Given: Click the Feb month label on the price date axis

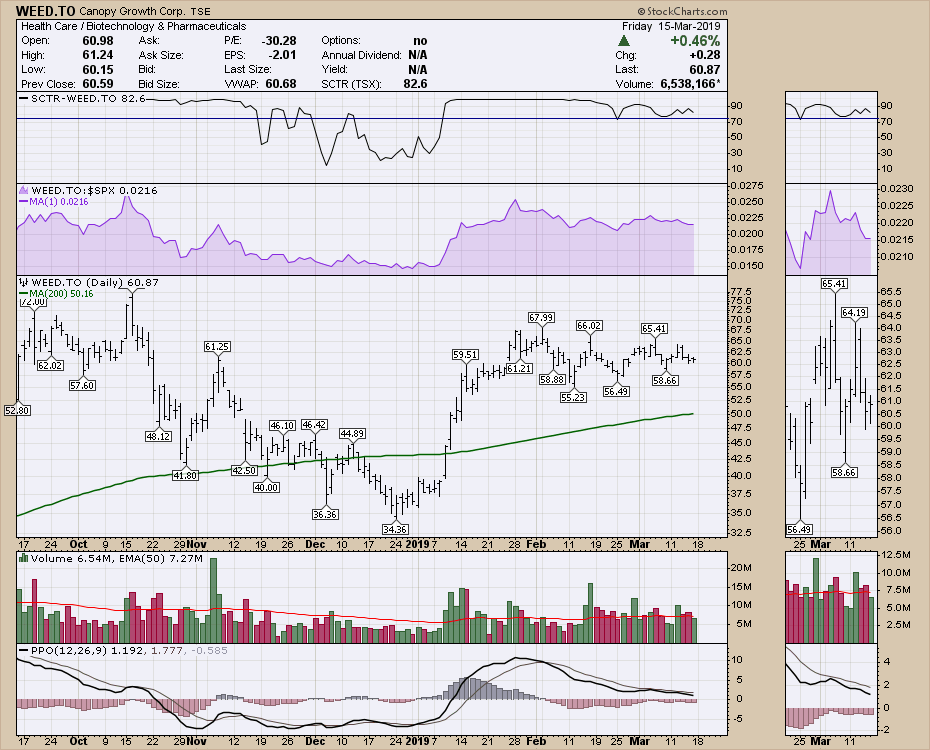Looking at the screenshot, I should tap(536, 544).
